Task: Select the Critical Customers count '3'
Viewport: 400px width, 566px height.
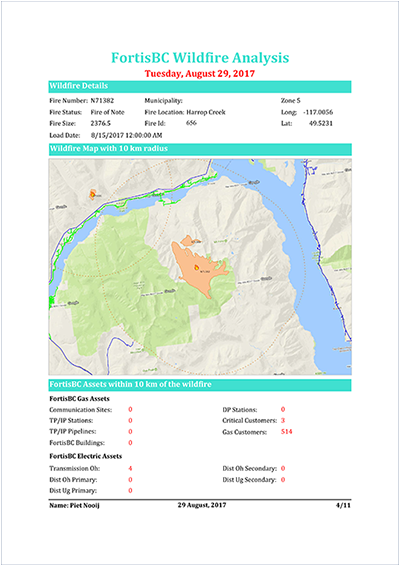Action: [x=283, y=421]
